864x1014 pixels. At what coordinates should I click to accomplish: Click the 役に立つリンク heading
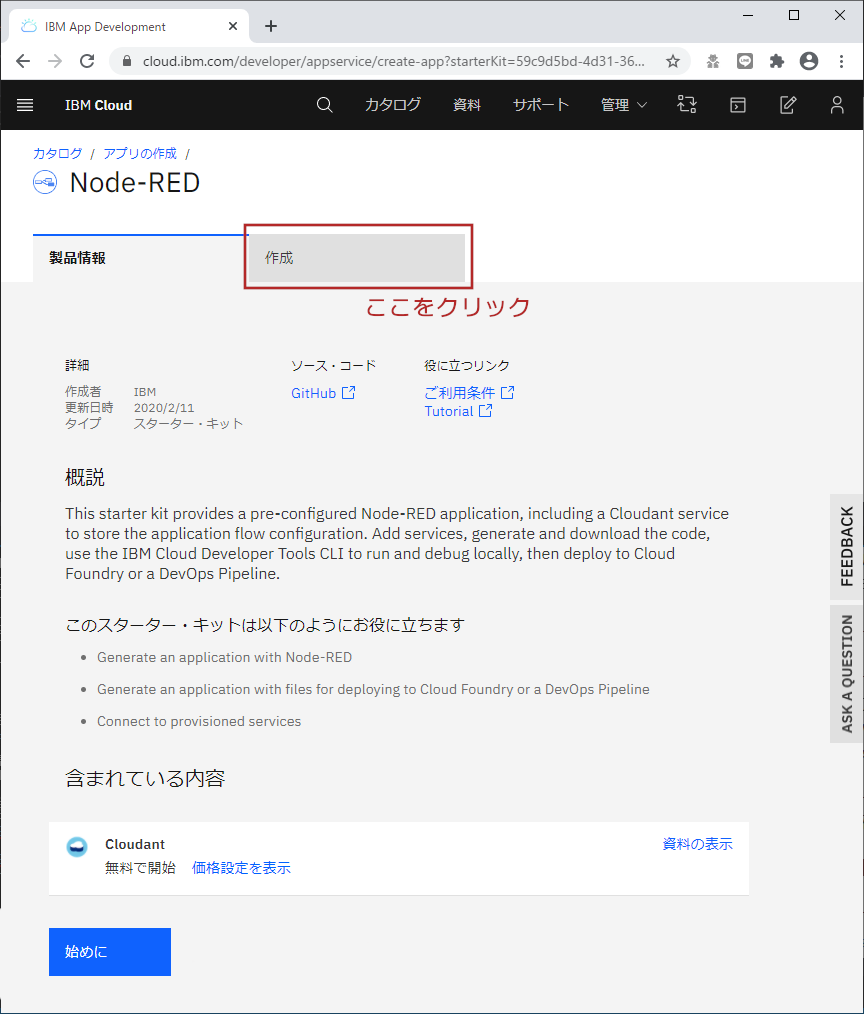point(467,365)
